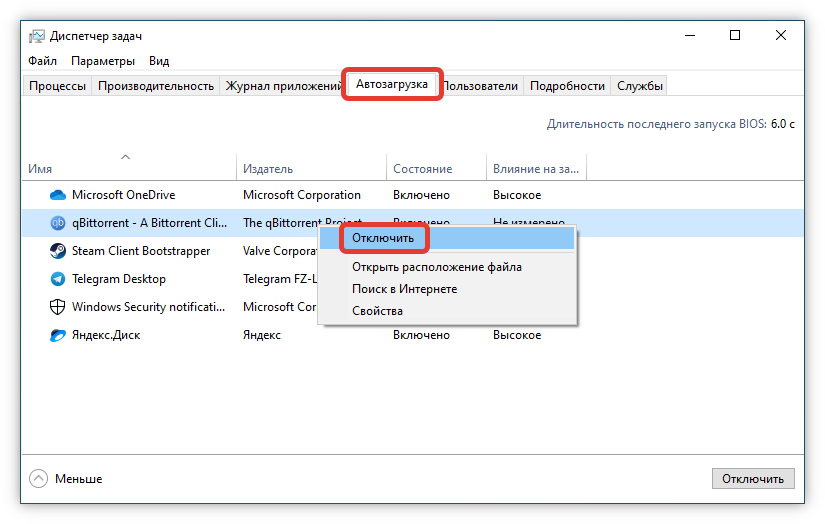Sort by the Состояние column header
This screenshot has height=524, width=825.
click(x=436, y=166)
